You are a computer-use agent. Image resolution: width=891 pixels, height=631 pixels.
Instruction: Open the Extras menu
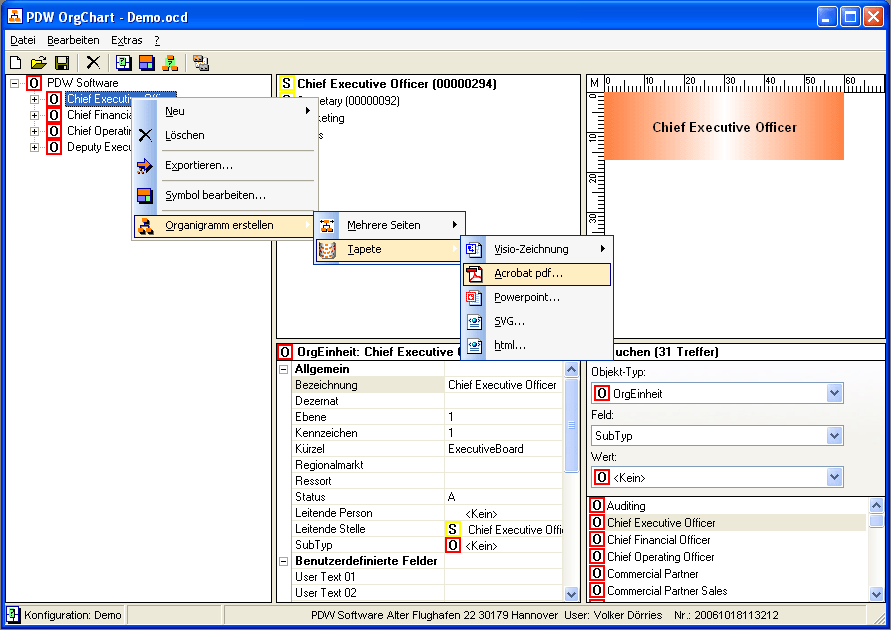(x=126, y=40)
